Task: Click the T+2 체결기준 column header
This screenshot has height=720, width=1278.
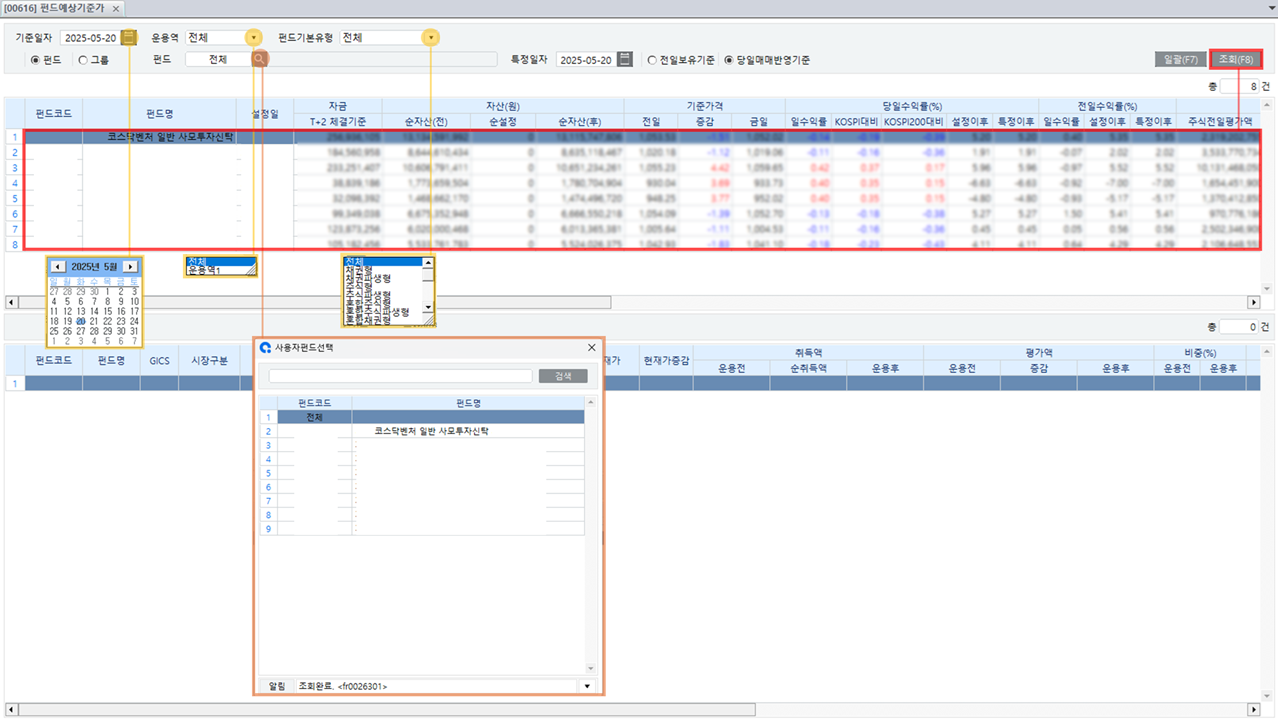Action: 338,121
